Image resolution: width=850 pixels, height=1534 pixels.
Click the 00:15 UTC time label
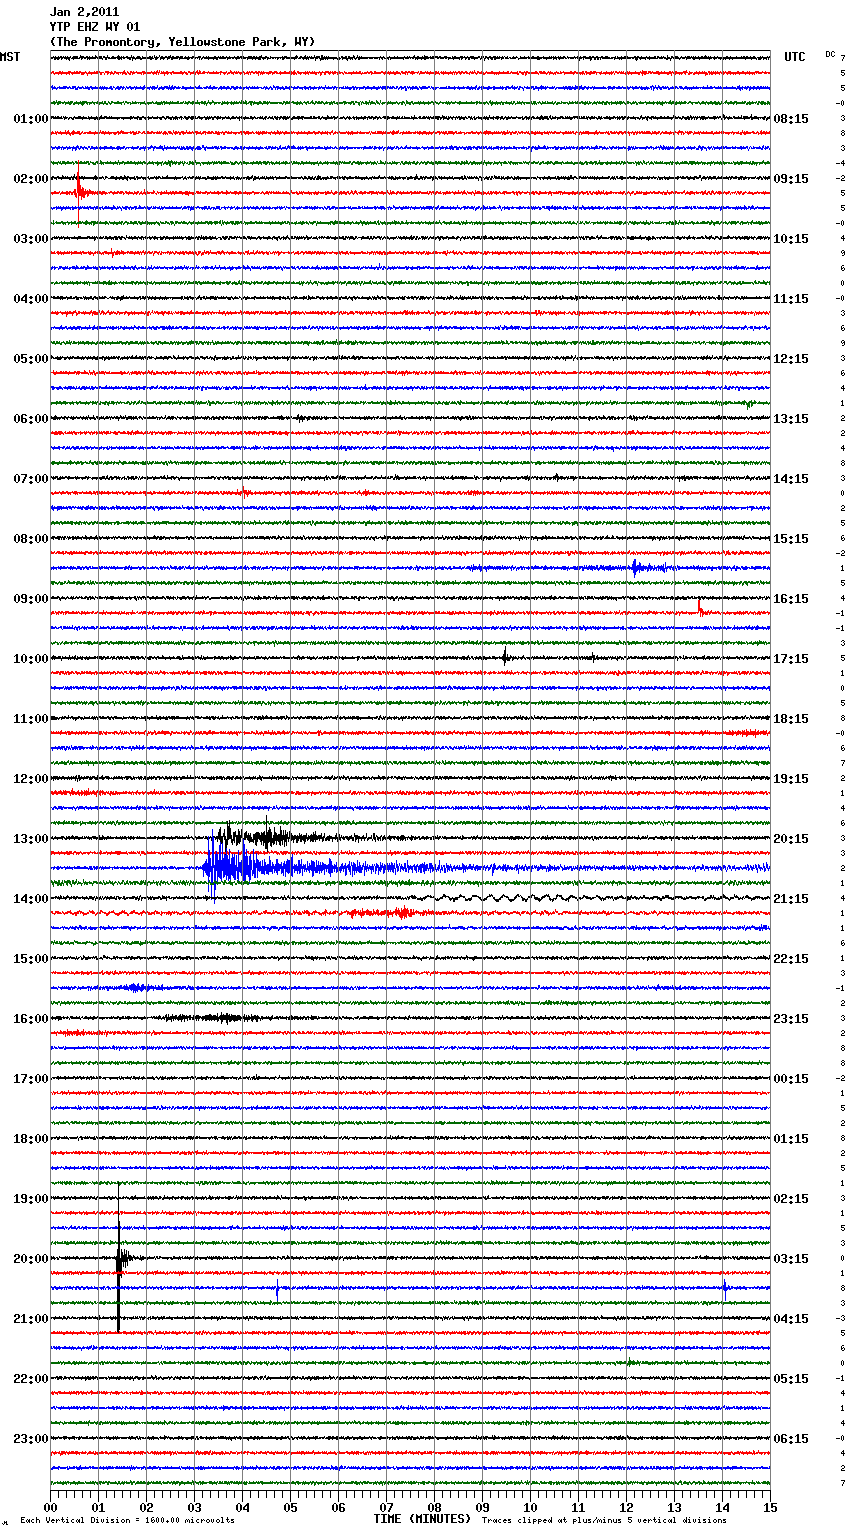tap(791, 1079)
